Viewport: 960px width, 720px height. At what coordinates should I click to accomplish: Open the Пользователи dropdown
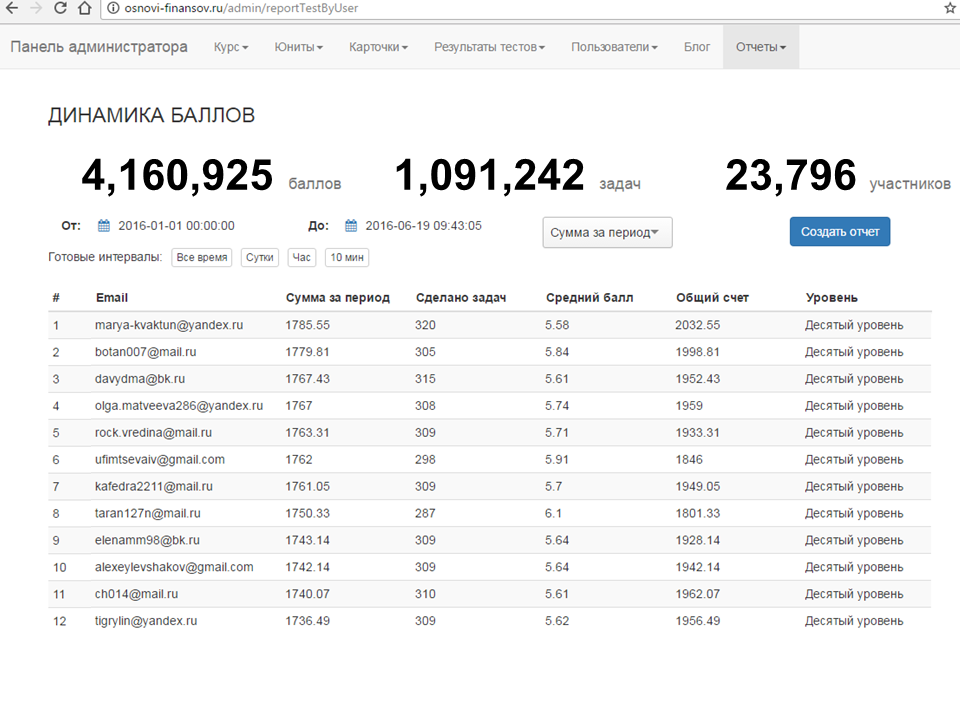[614, 47]
